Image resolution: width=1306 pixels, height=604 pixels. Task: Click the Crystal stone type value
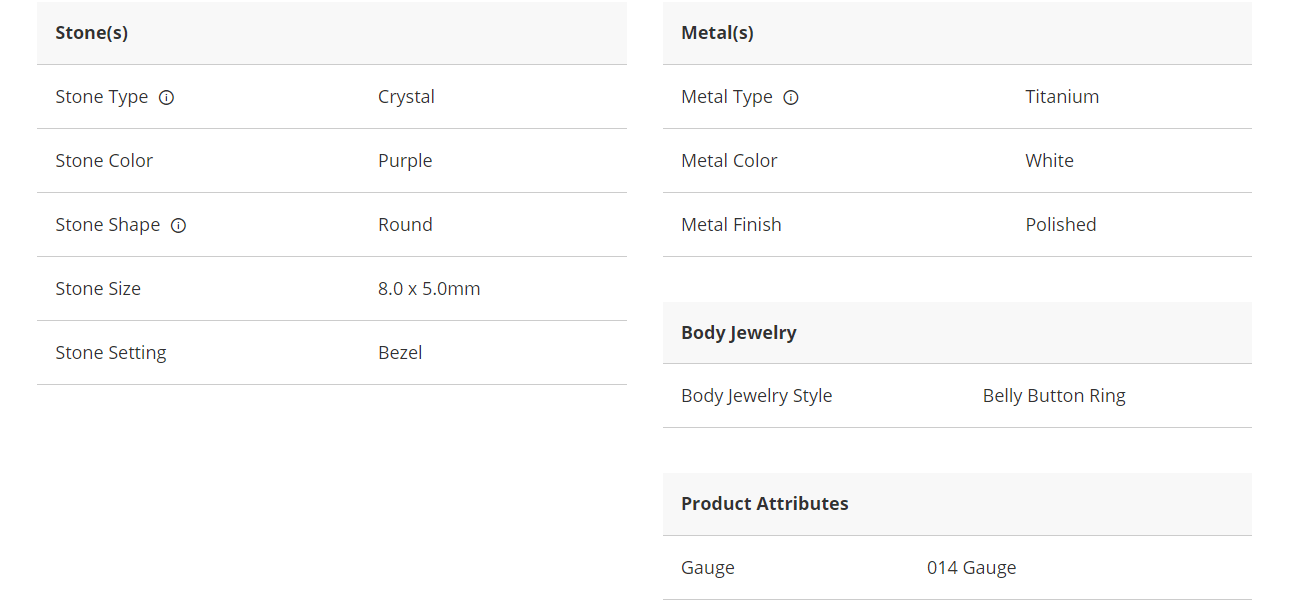click(x=406, y=97)
